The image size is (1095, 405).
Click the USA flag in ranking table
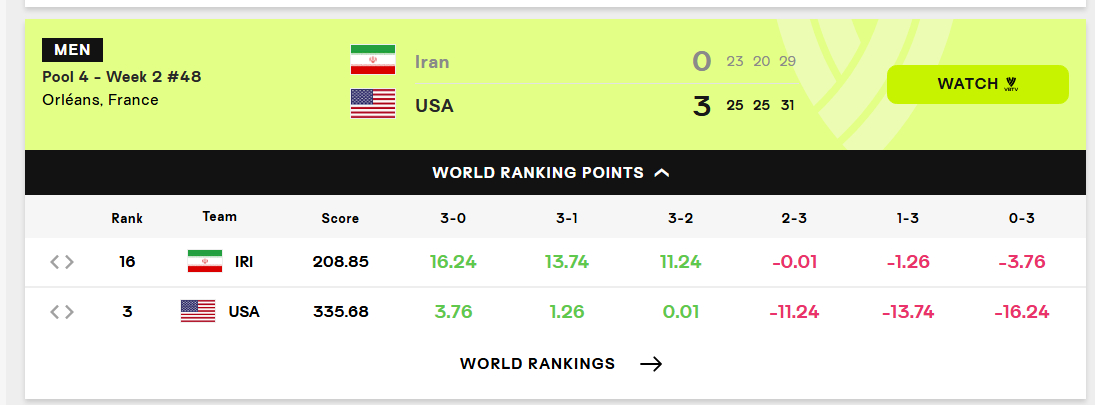click(198, 311)
